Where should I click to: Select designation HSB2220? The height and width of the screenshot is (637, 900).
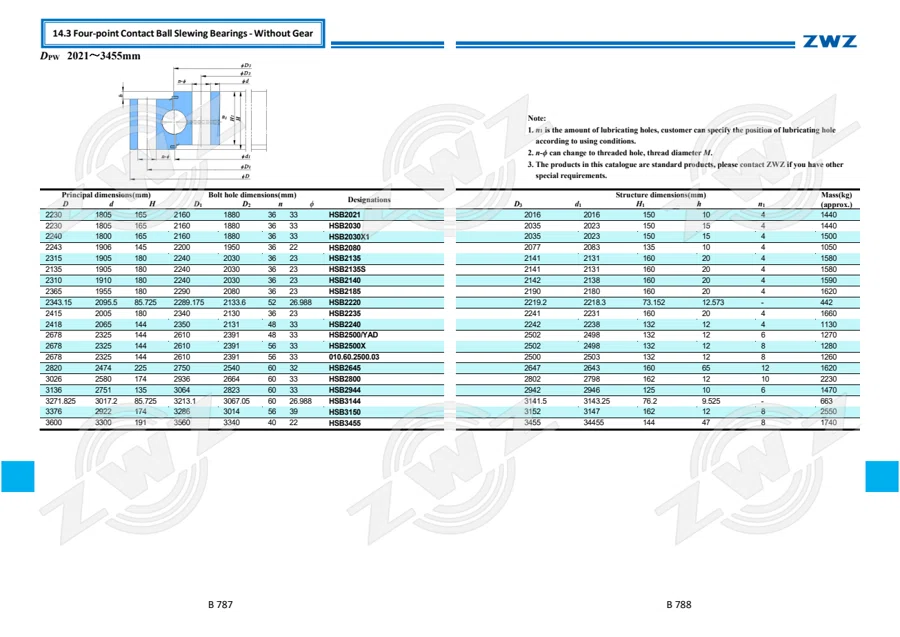(x=344, y=302)
